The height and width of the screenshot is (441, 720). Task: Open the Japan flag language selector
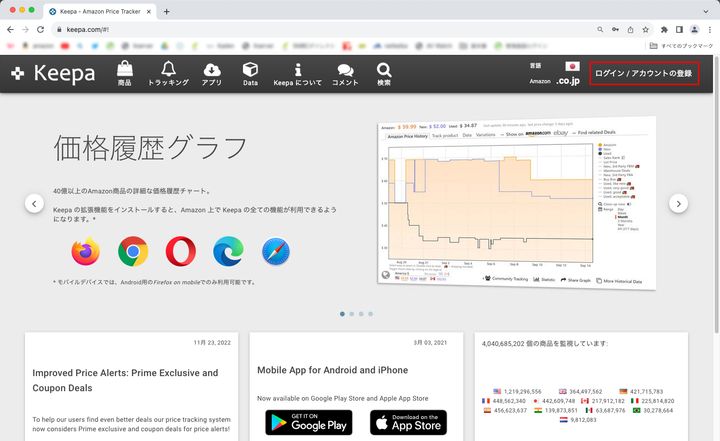[x=573, y=66]
